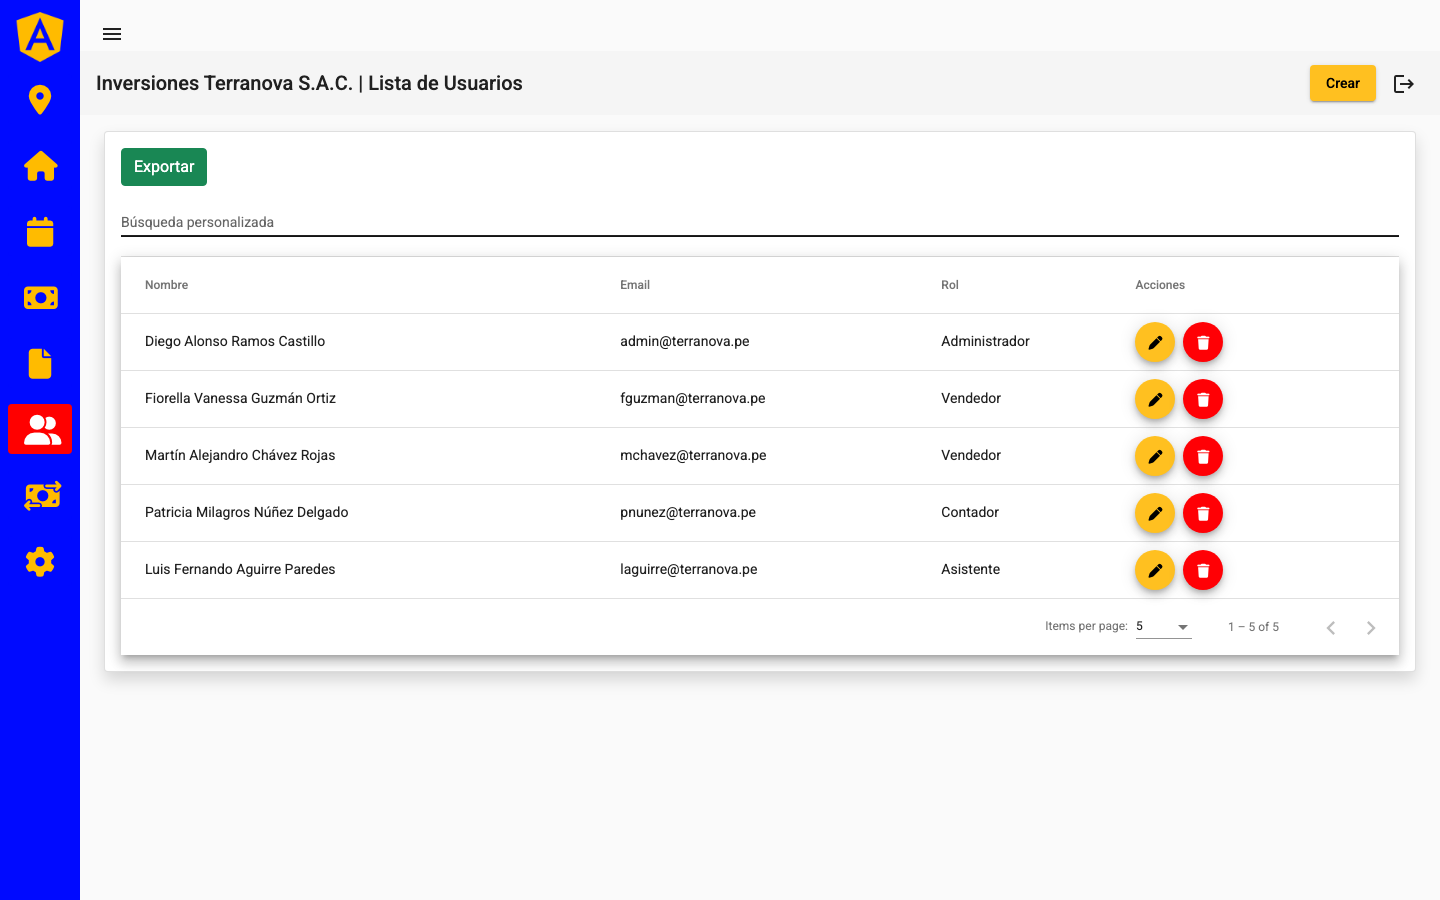This screenshot has height=900, width=1440.
Task: Delete user Luis Fernando Aguirre Paredes
Action: [x=1203, y=571]
